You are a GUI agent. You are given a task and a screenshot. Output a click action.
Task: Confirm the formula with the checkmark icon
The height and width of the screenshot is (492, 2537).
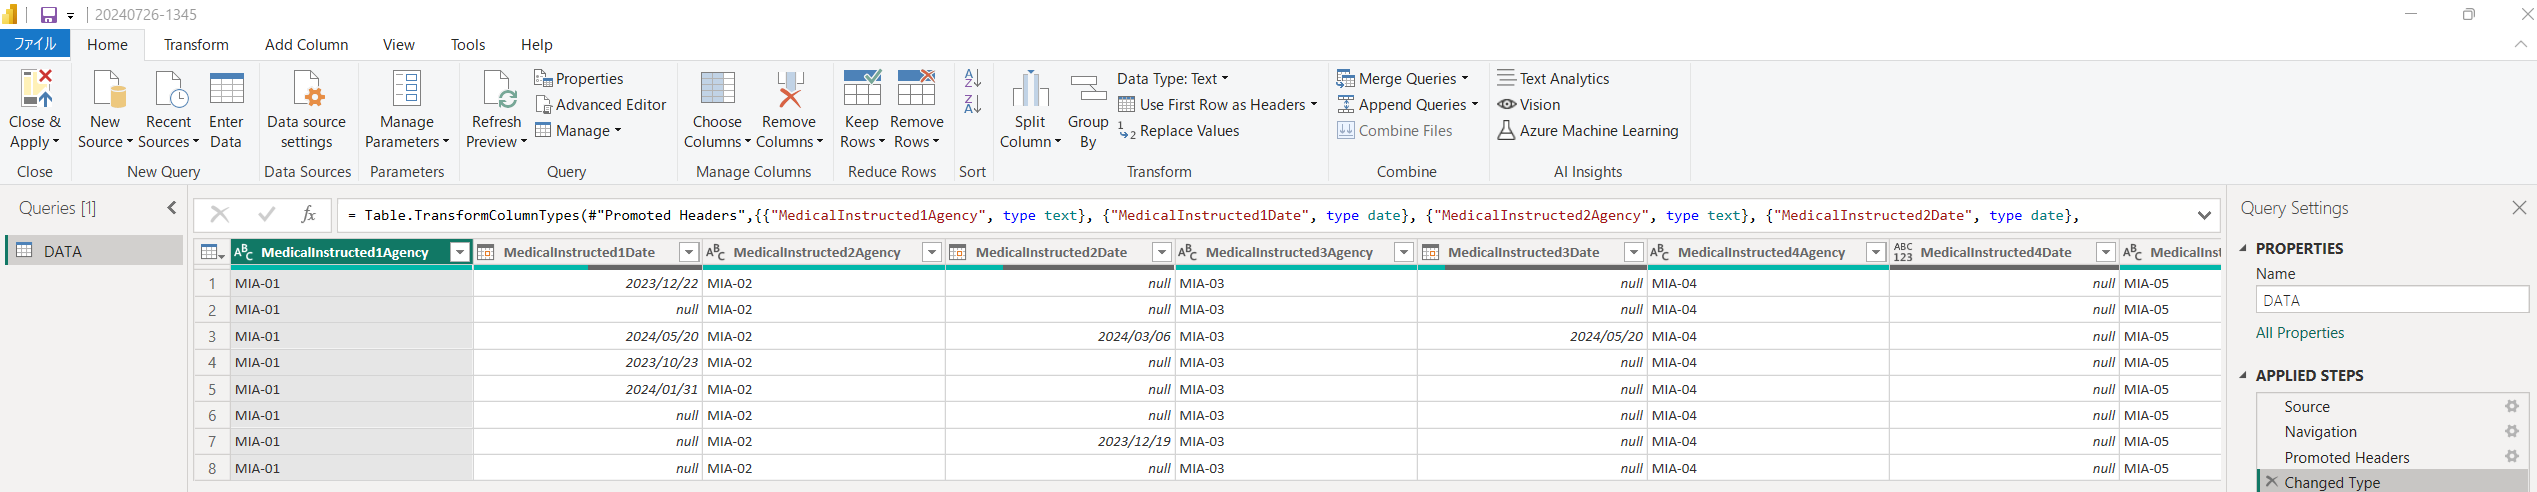[x=266, y=214]
